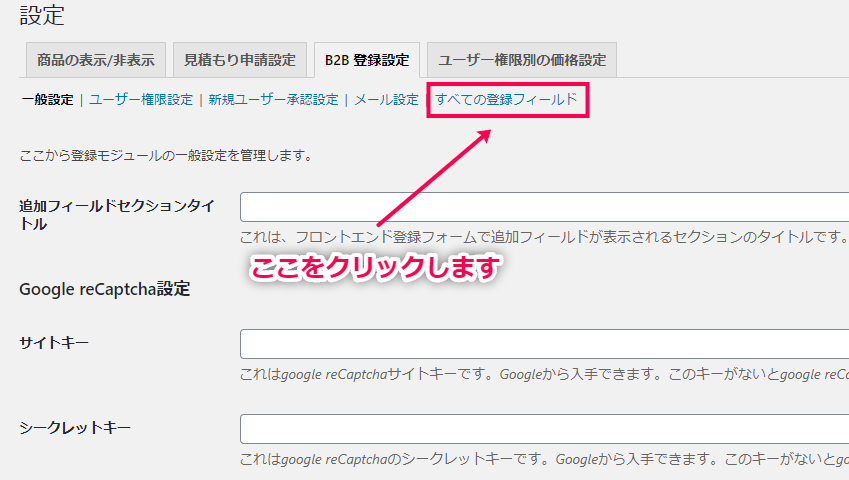Image resolution: width=849 pixels, height=480 pixels.
Task: Go to 新規ユーザー承認設定 link
Action: tap(273, 100)
